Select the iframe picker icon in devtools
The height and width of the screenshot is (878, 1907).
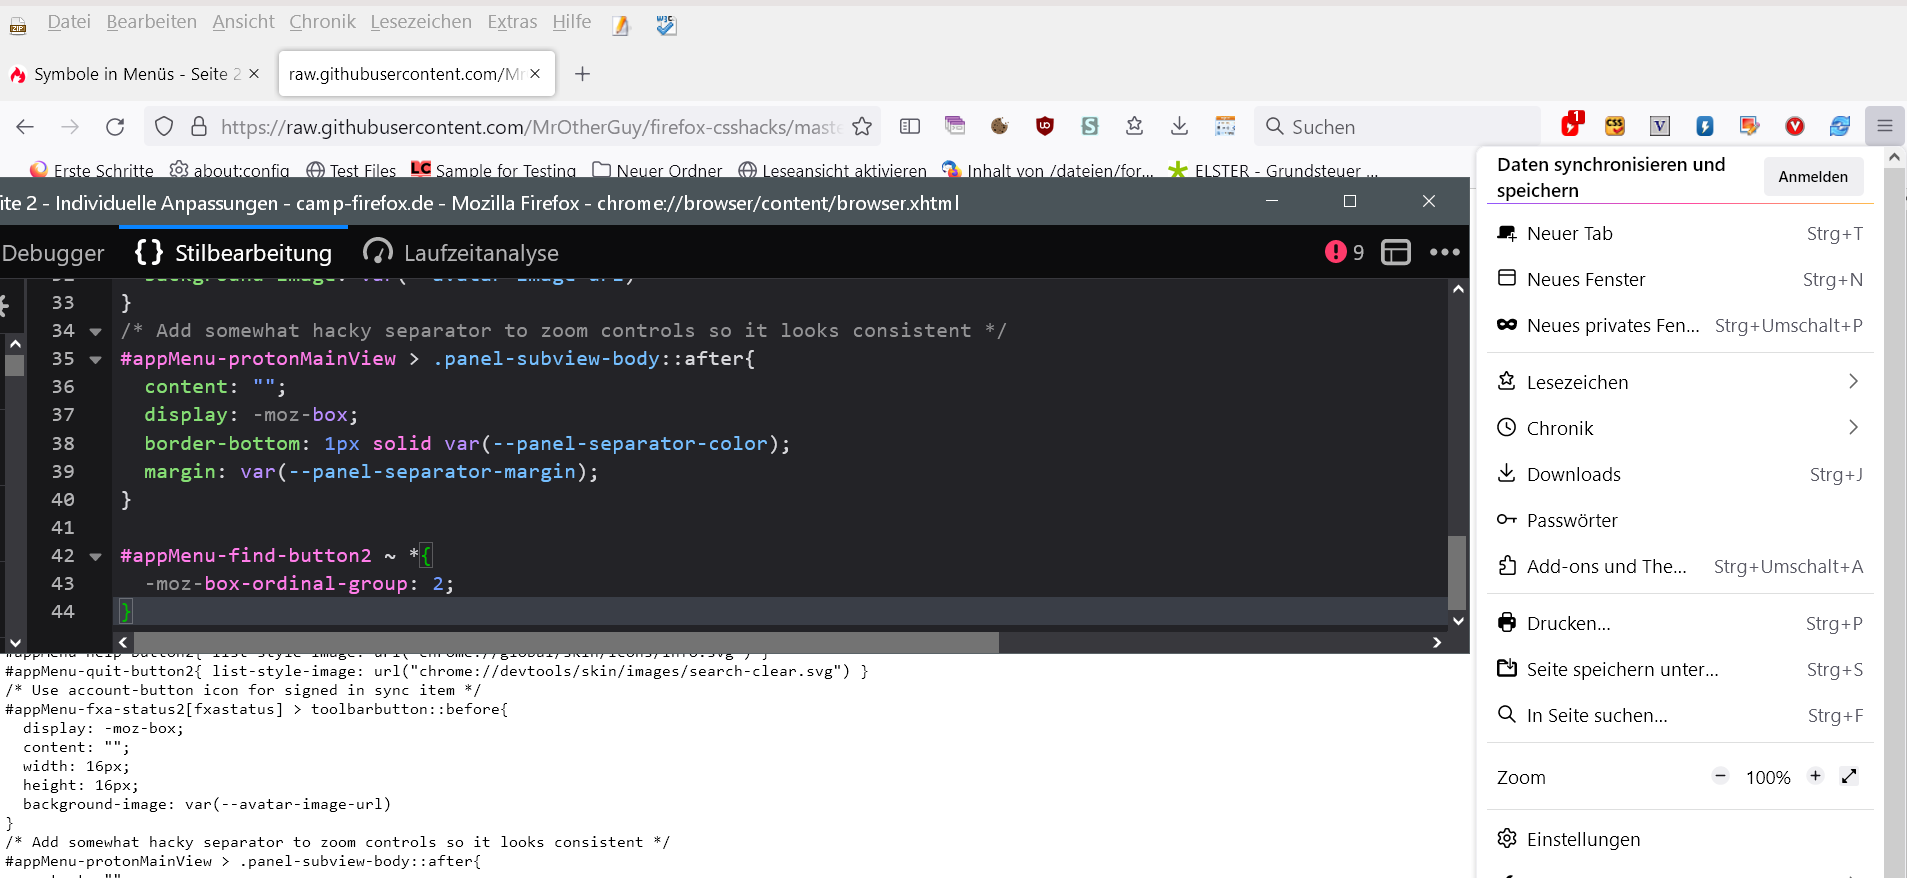pyautogui.click(x=1395, y=253)
